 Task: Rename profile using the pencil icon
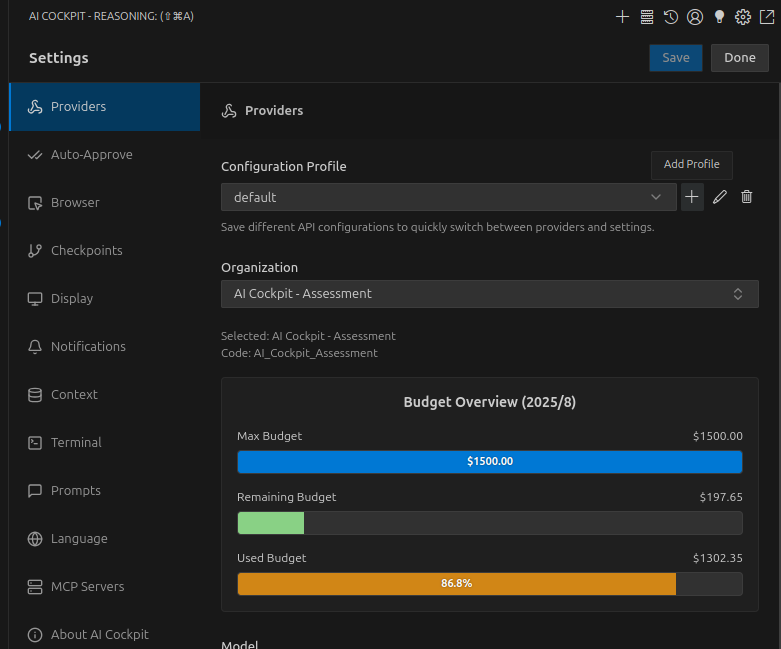pos(719,197)
